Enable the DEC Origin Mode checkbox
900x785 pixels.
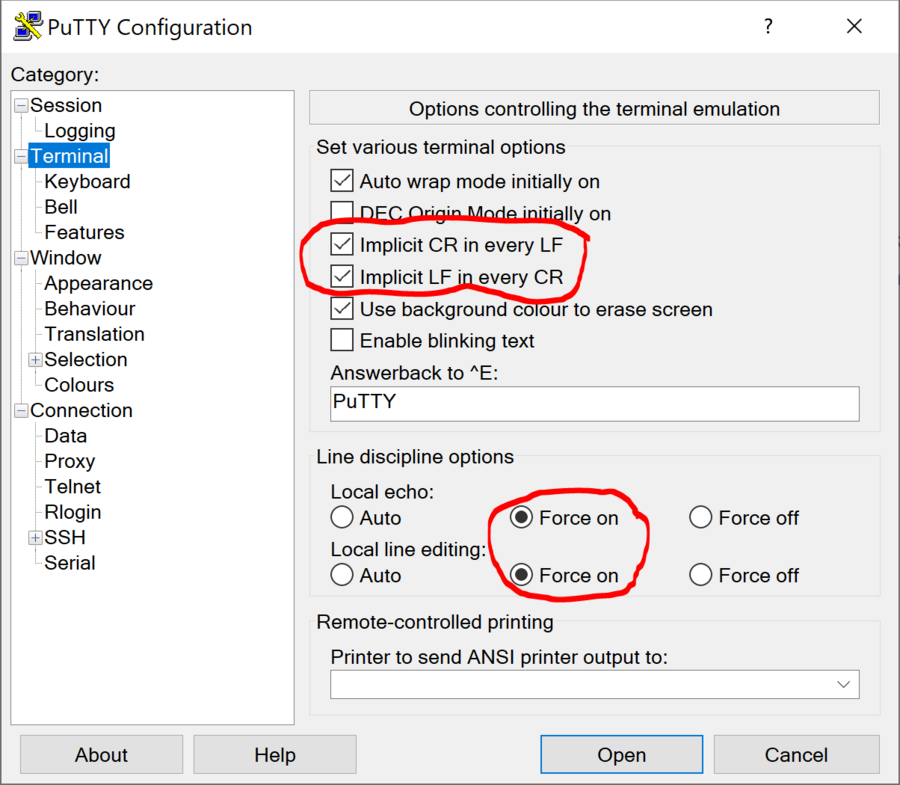341,213
